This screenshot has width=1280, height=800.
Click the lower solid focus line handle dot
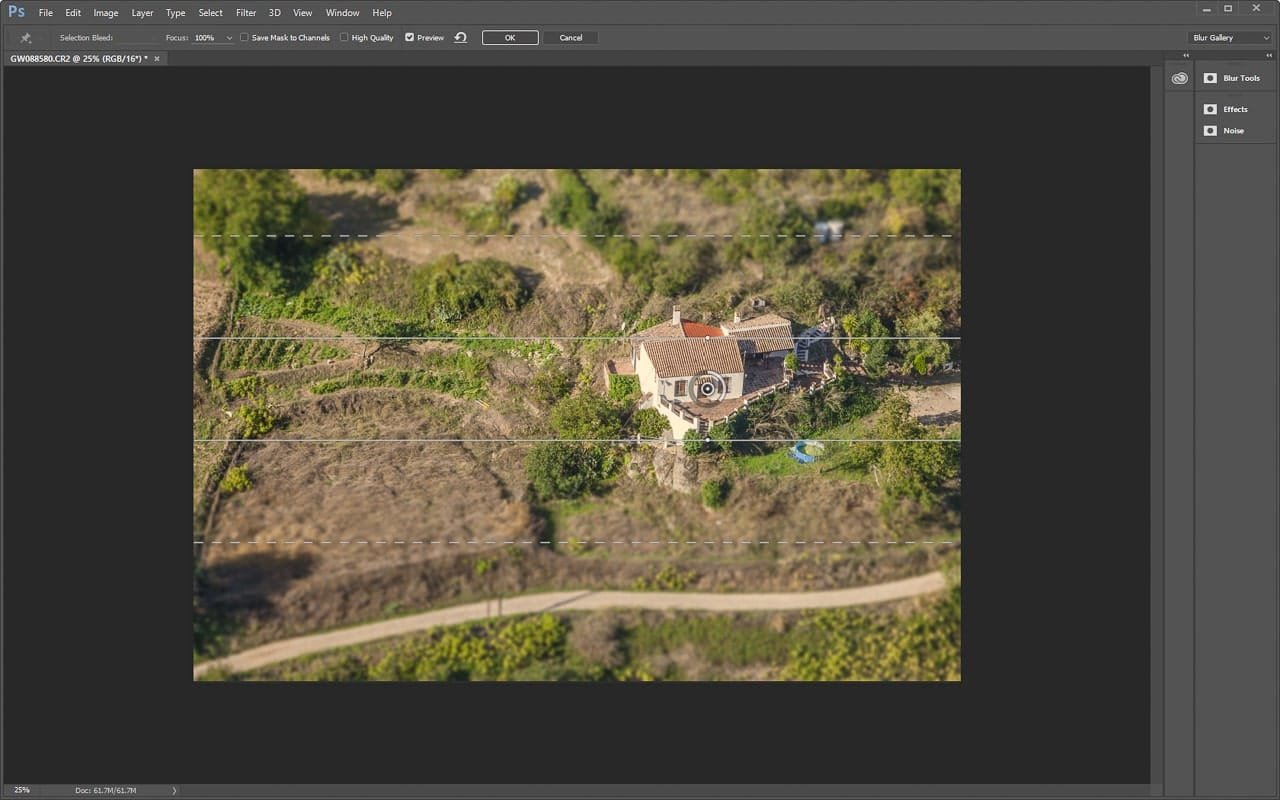pyautogui.click(x=707, y=440)
